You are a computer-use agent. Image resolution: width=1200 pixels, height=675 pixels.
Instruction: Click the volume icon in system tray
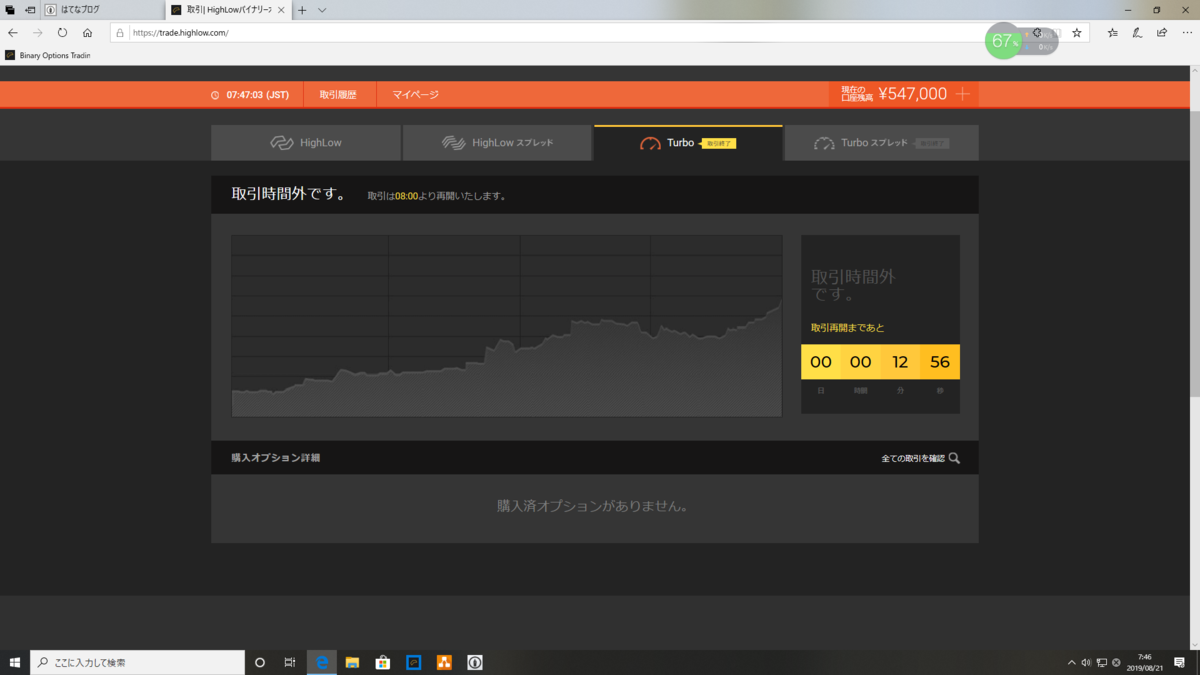tap(1086, 662)
